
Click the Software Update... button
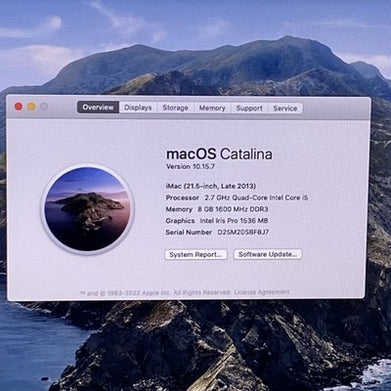(268, 254)
